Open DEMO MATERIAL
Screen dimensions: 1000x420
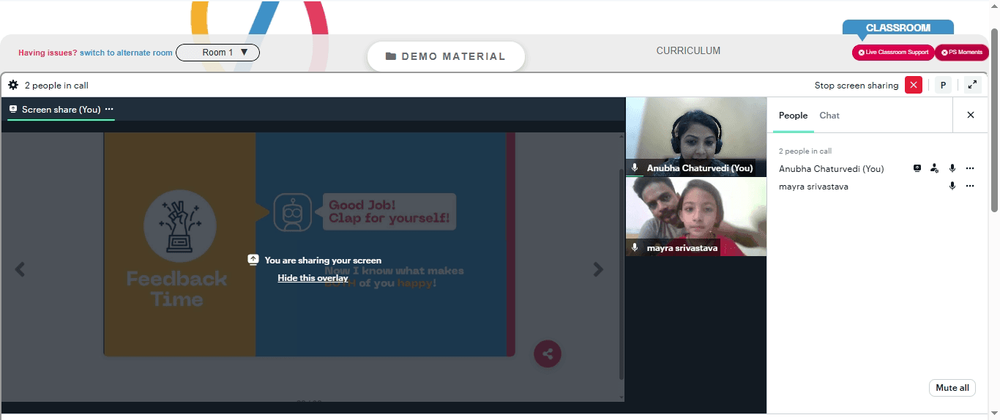tap(446, 56)
